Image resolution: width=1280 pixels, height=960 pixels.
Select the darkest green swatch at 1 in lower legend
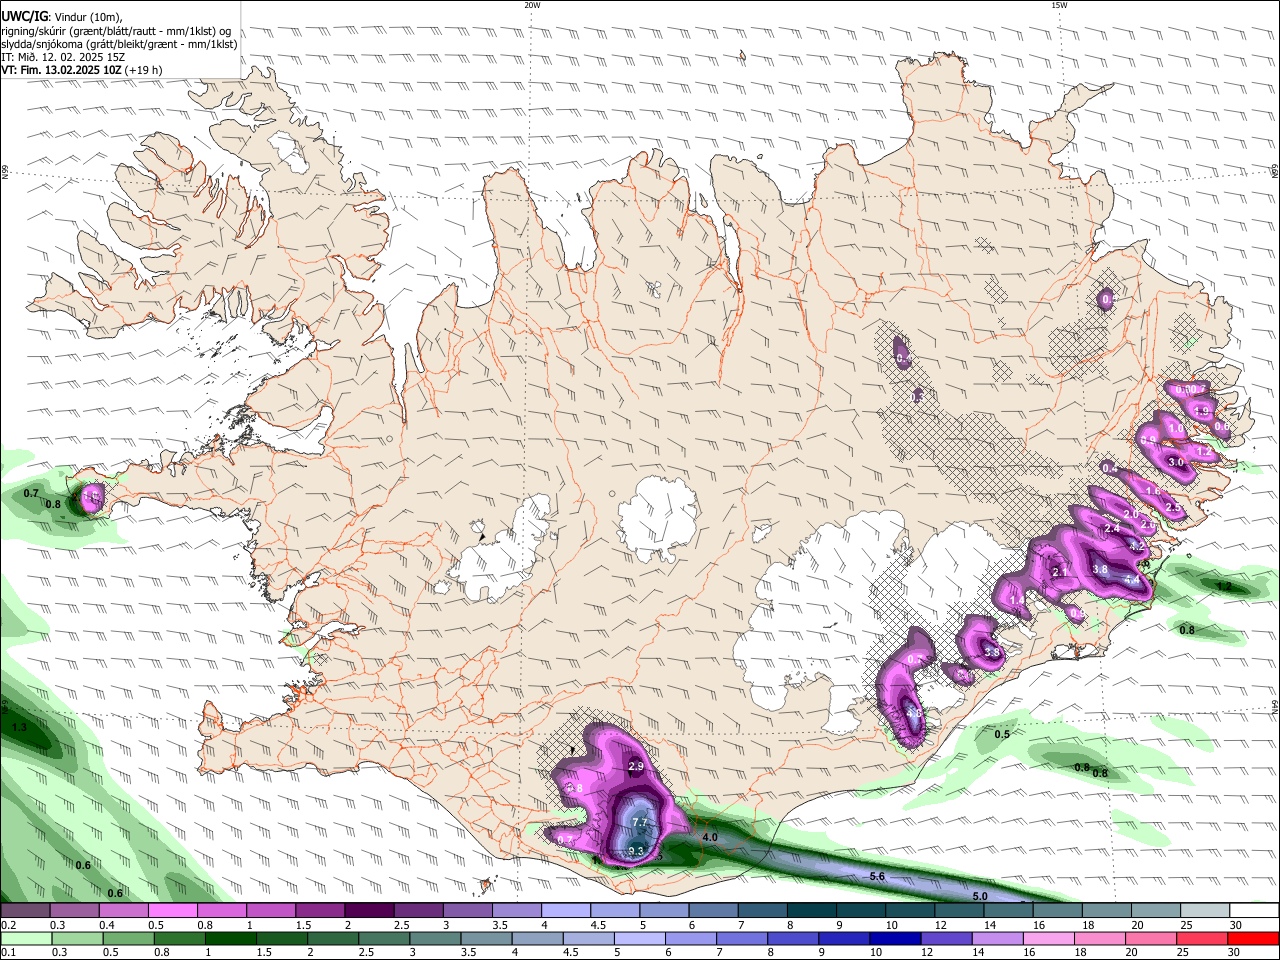coord(229,938)
